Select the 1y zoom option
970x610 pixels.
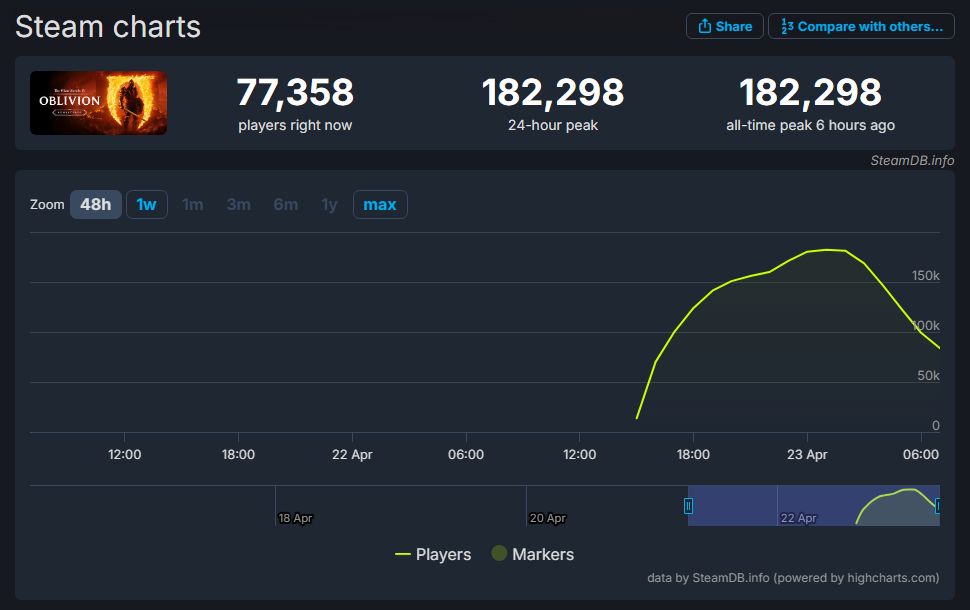point(330,205)
